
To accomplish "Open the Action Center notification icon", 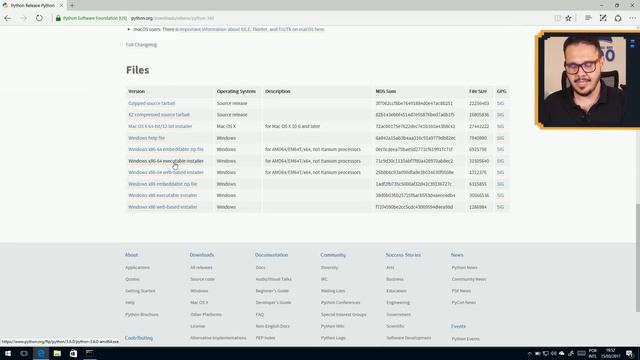I will click(x=629, y=353).
